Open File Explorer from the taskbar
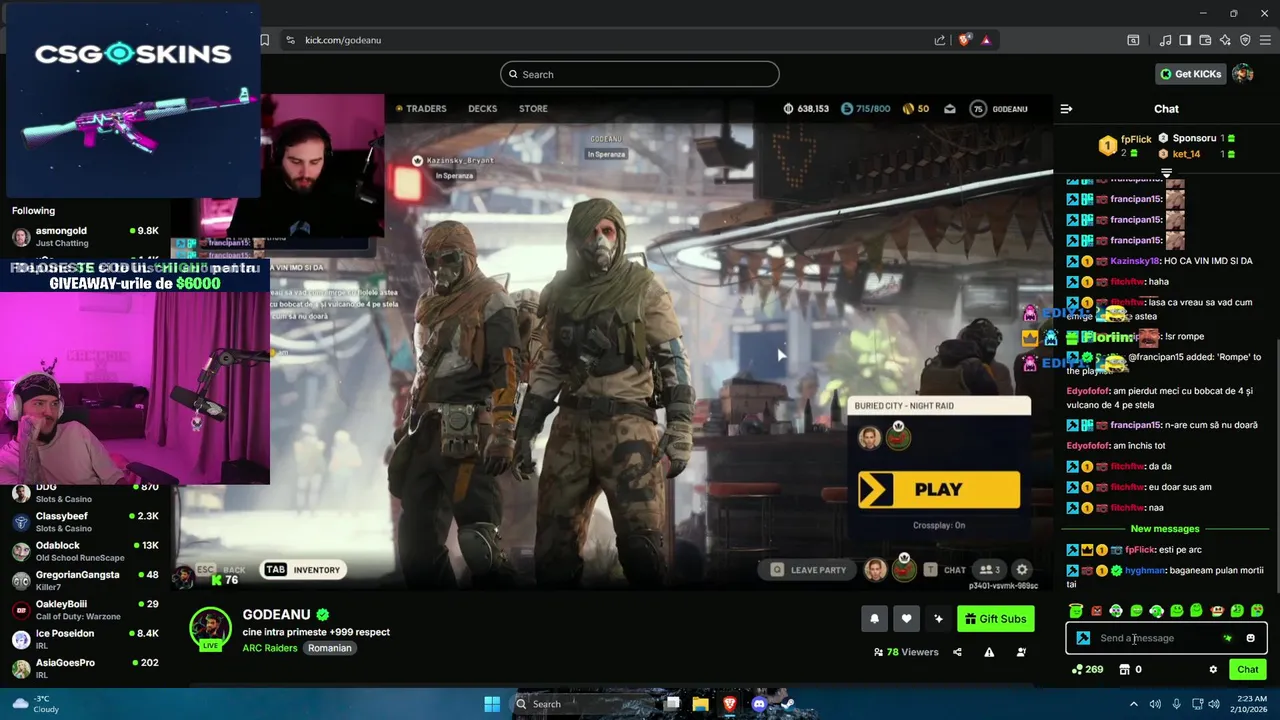Image resolution: width=1280 pixels, height=720 pixels. pyautogui.click(x=701, y=704)
